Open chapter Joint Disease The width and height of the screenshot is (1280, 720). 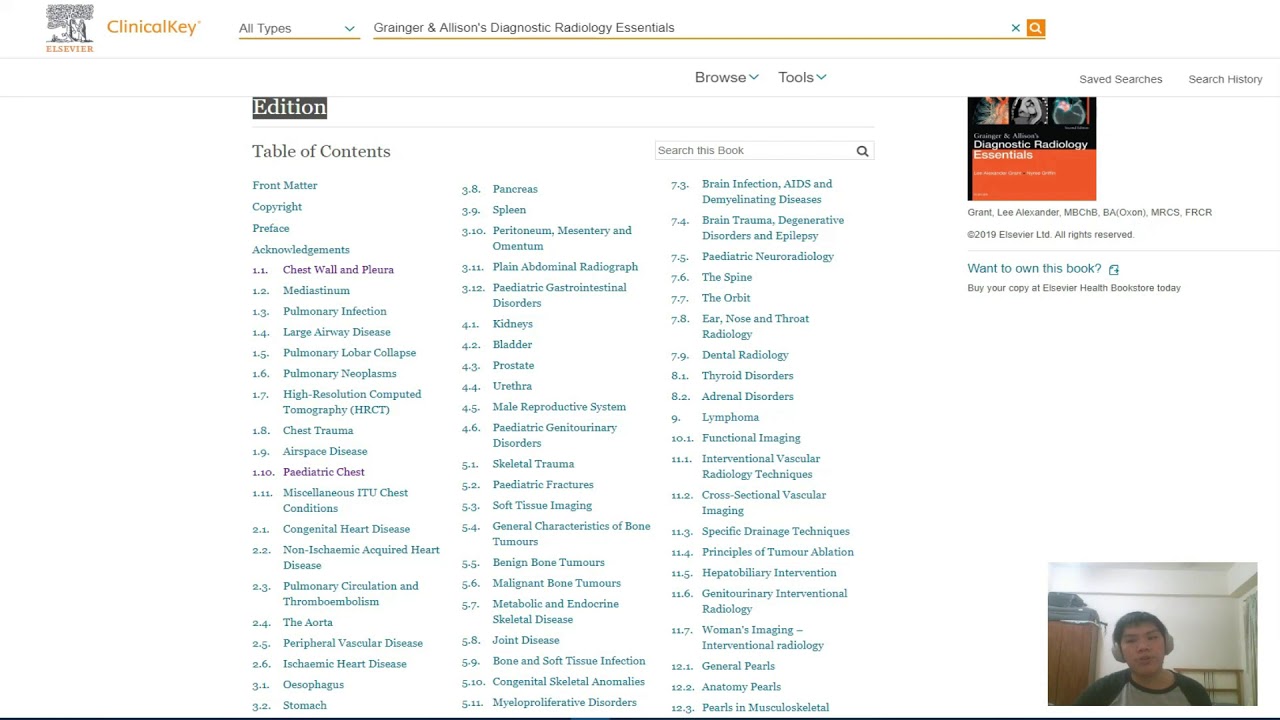[x=525, y=641]
